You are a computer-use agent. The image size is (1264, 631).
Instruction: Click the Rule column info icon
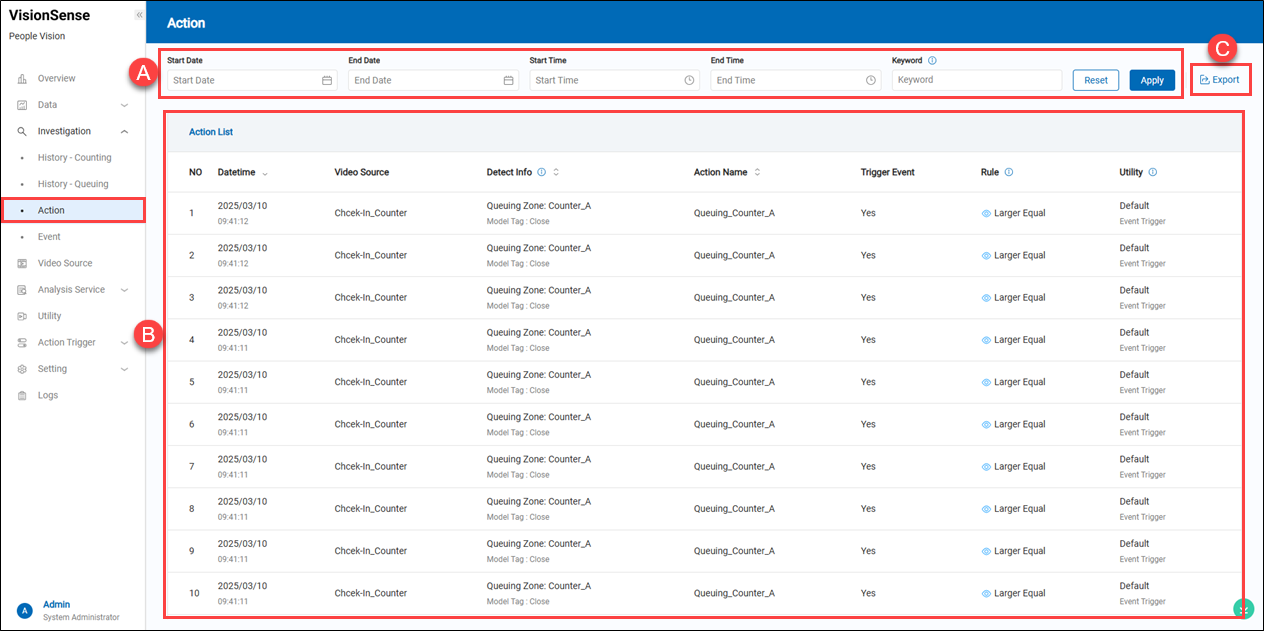(x=1008, y=172)
